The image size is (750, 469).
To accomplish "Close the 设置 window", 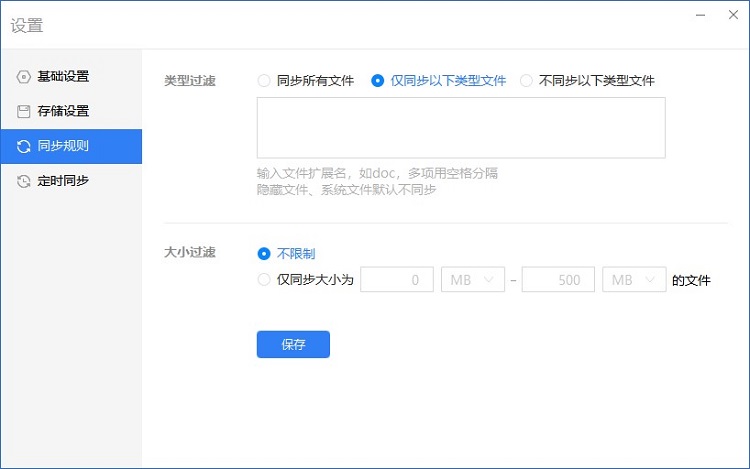I will click(x=733, y=15).
